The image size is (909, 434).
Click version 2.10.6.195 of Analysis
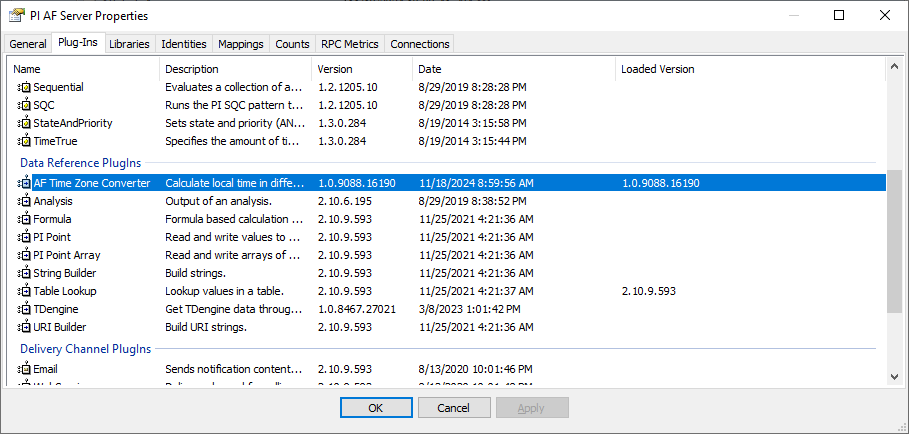coord(345,201)
